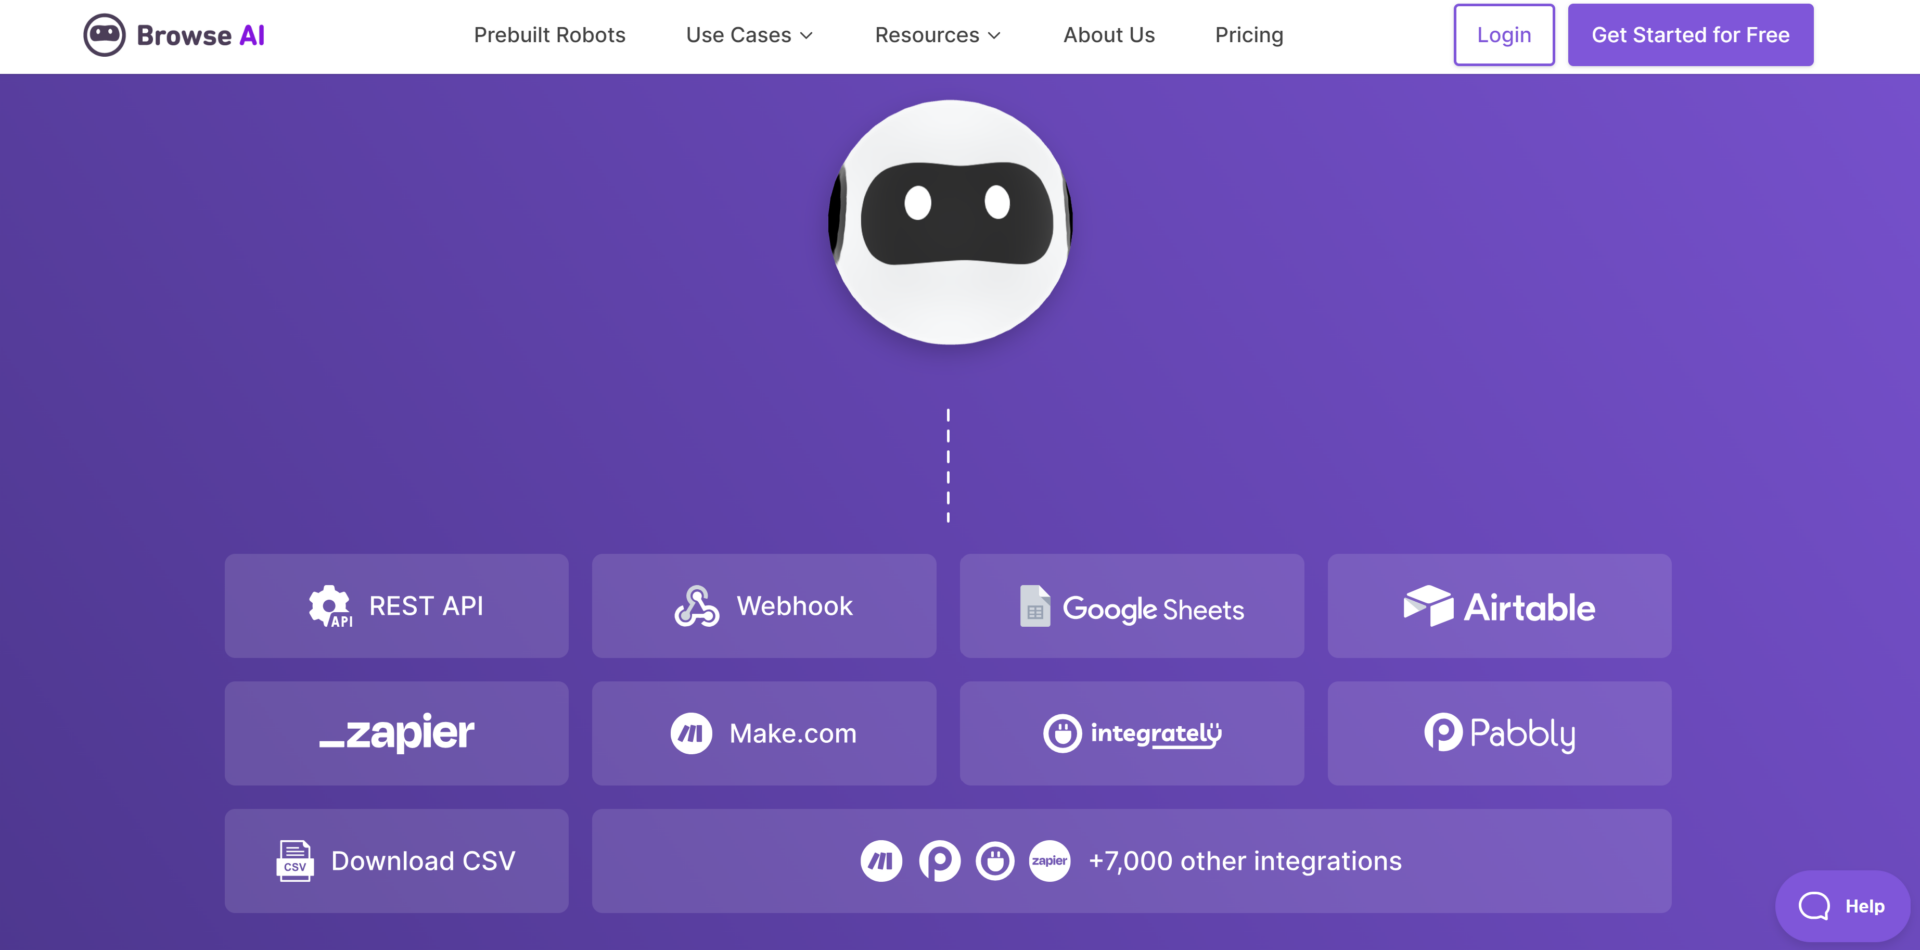Click the Integrately smiley icon
The image size is (1920, 950).
(1064, 733)
